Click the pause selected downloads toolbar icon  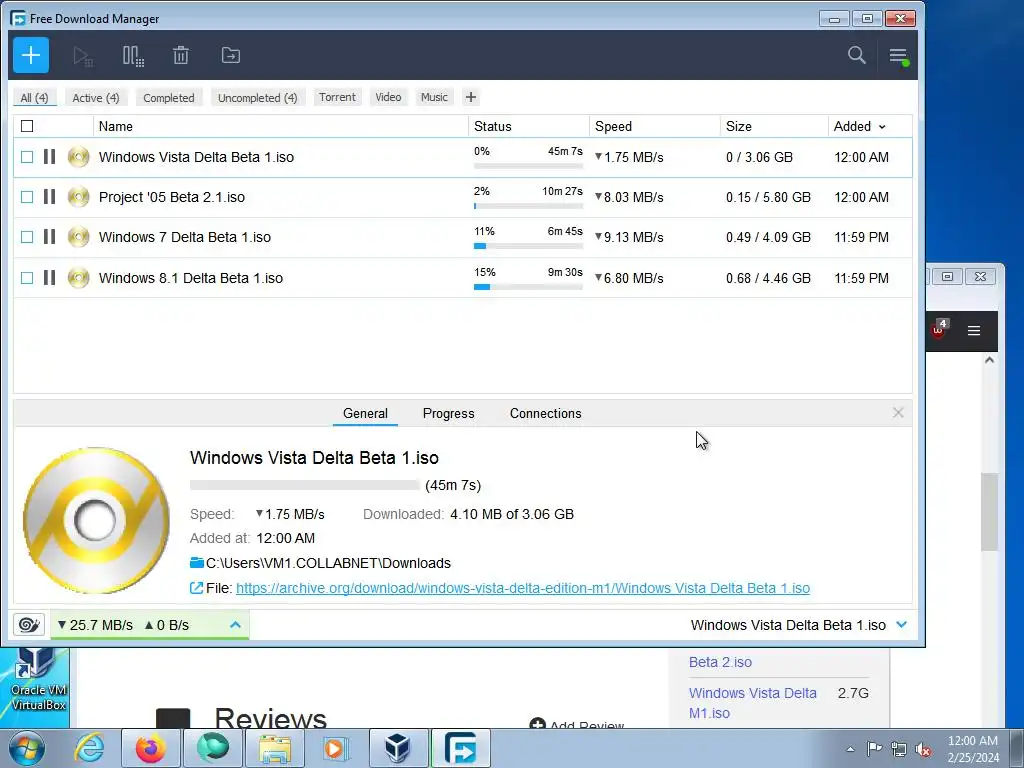click(x=133, y=56)
